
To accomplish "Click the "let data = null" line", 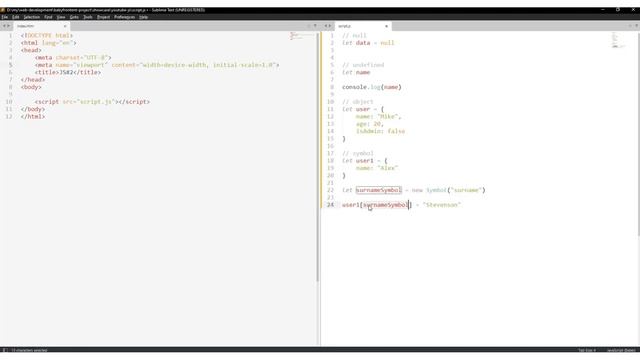I will [x=368, y=43].
